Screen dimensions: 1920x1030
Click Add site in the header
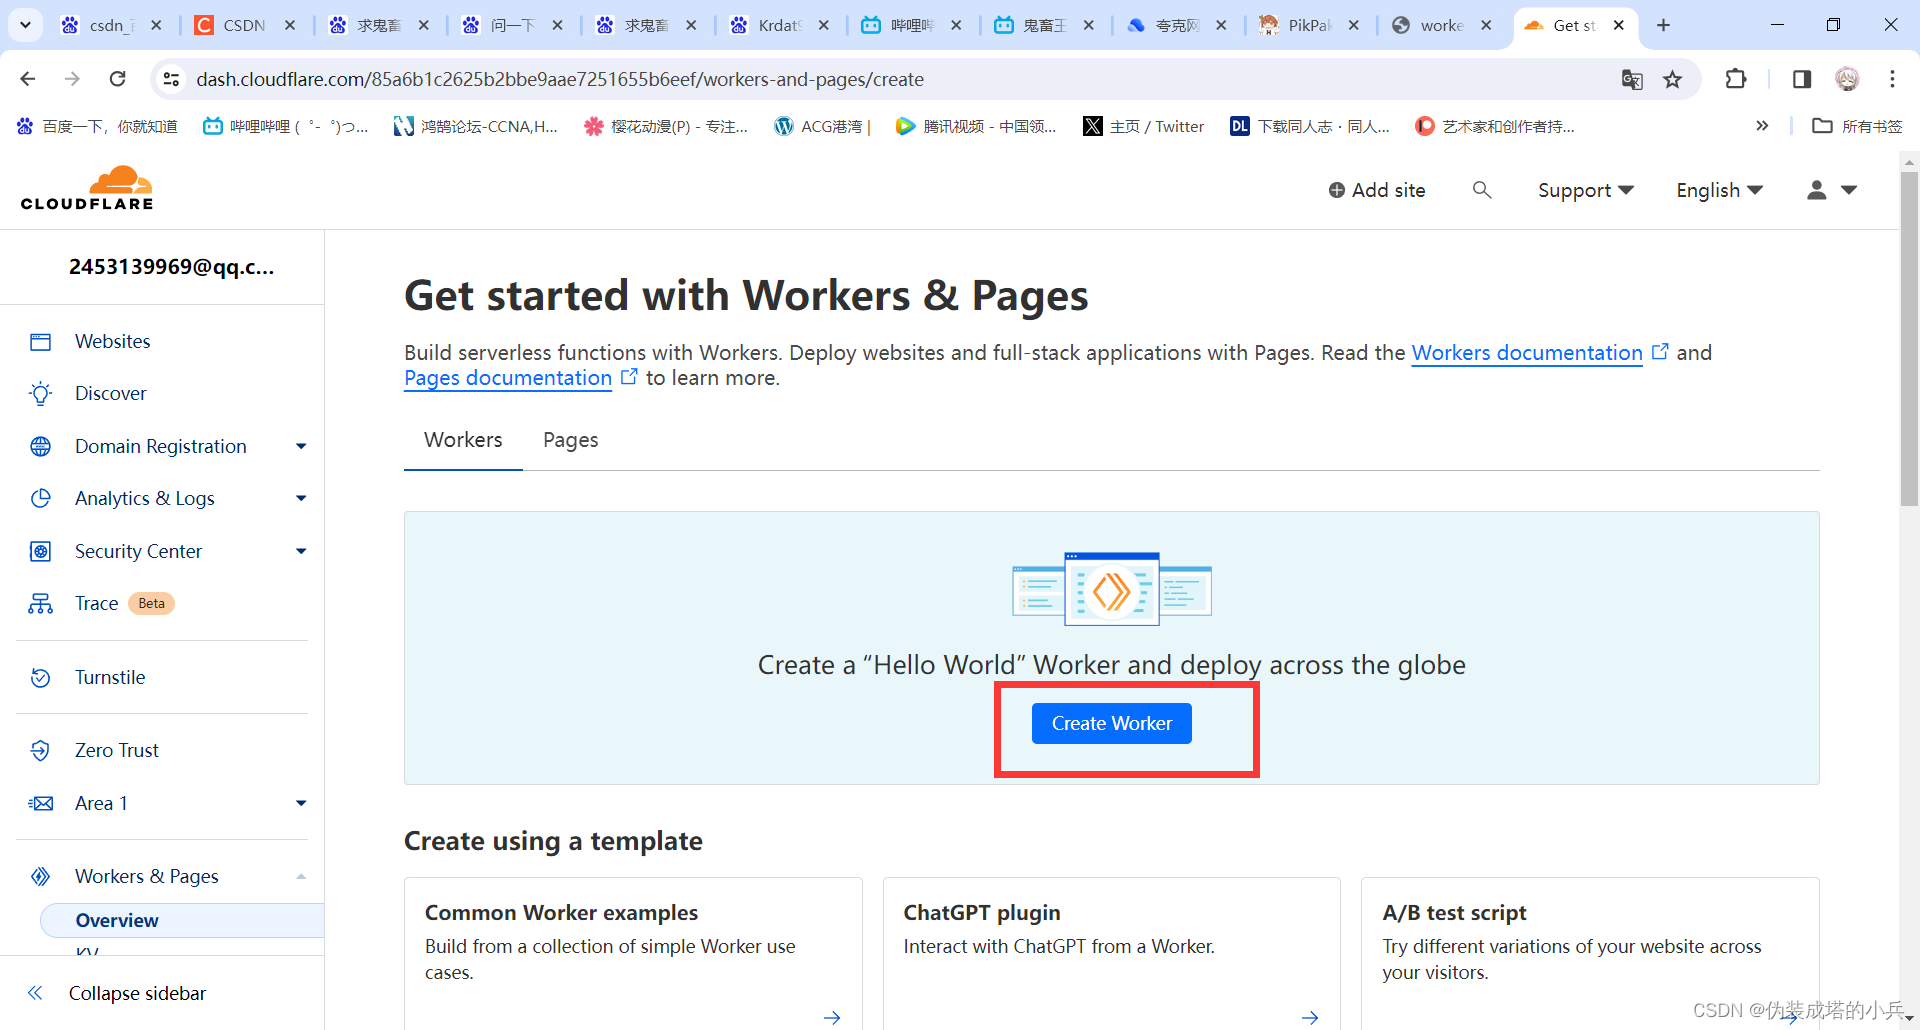(1376, 190)
